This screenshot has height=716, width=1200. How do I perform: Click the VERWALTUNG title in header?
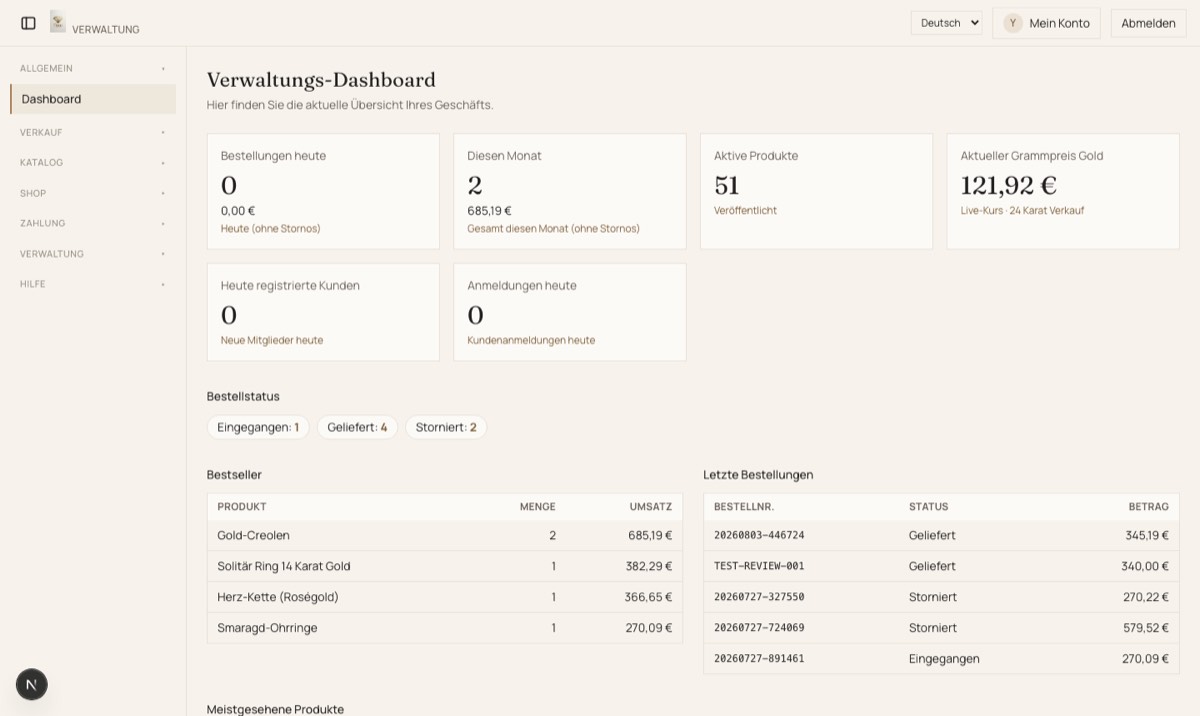point(106,29)
